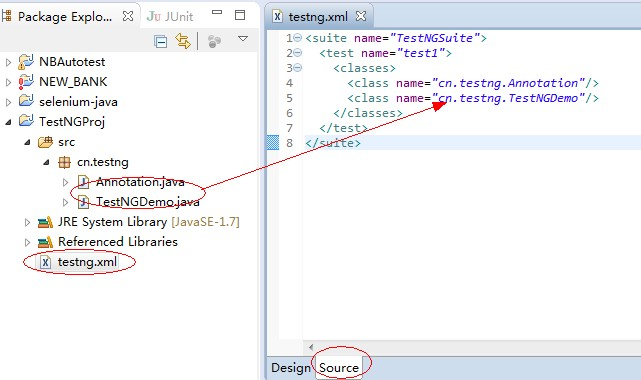Click "TestNGSuite" attribute value in editor

point(435,38)
